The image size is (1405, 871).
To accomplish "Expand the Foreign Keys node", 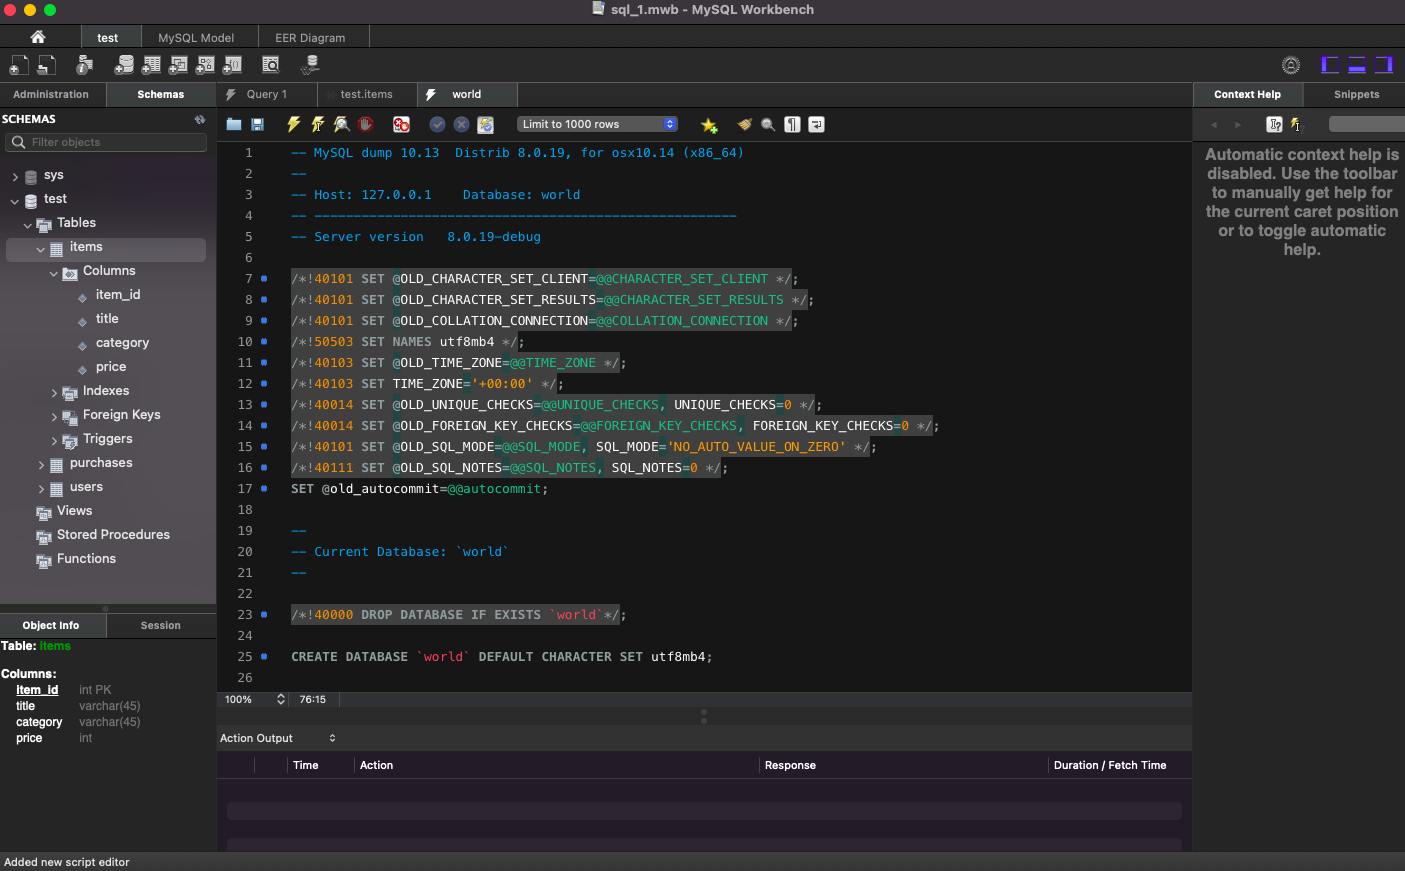I will point(54,416).
